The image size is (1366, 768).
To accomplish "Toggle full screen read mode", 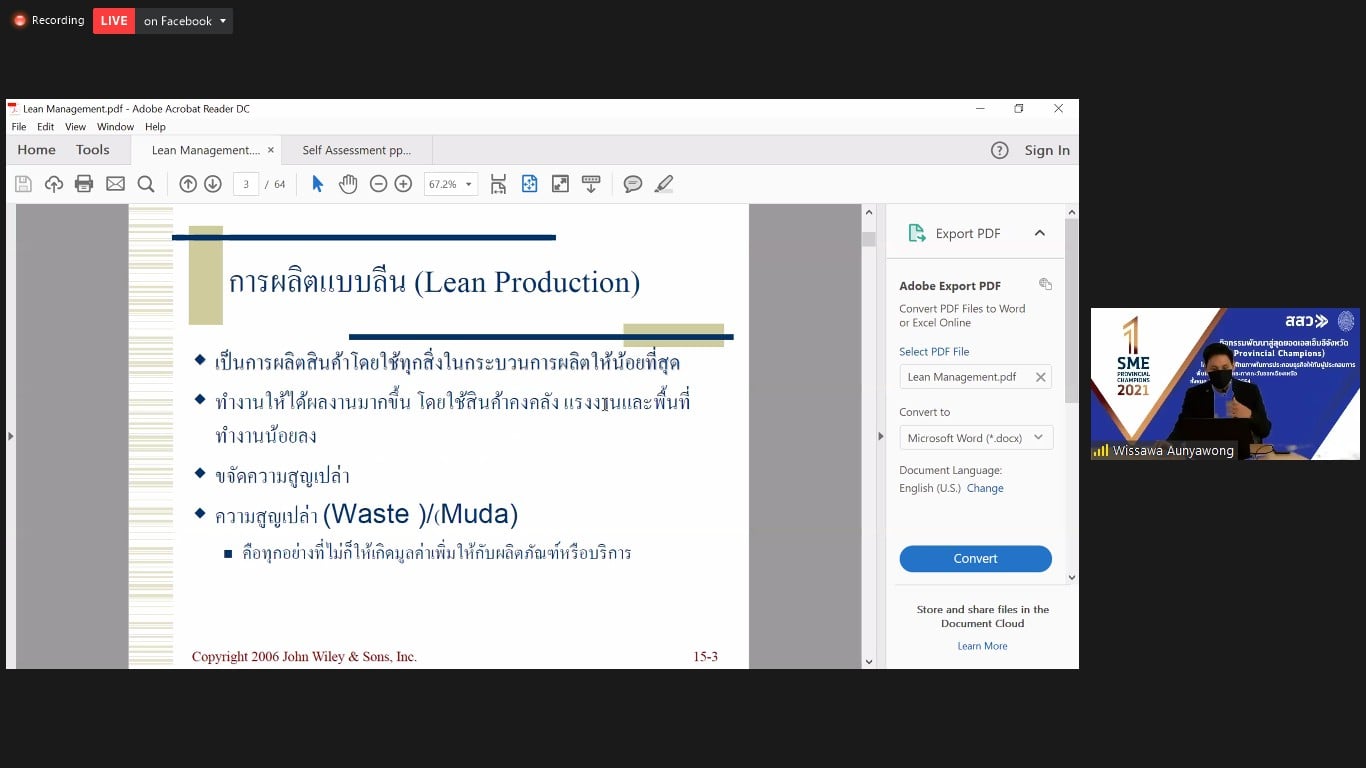I will coord(560,184).
